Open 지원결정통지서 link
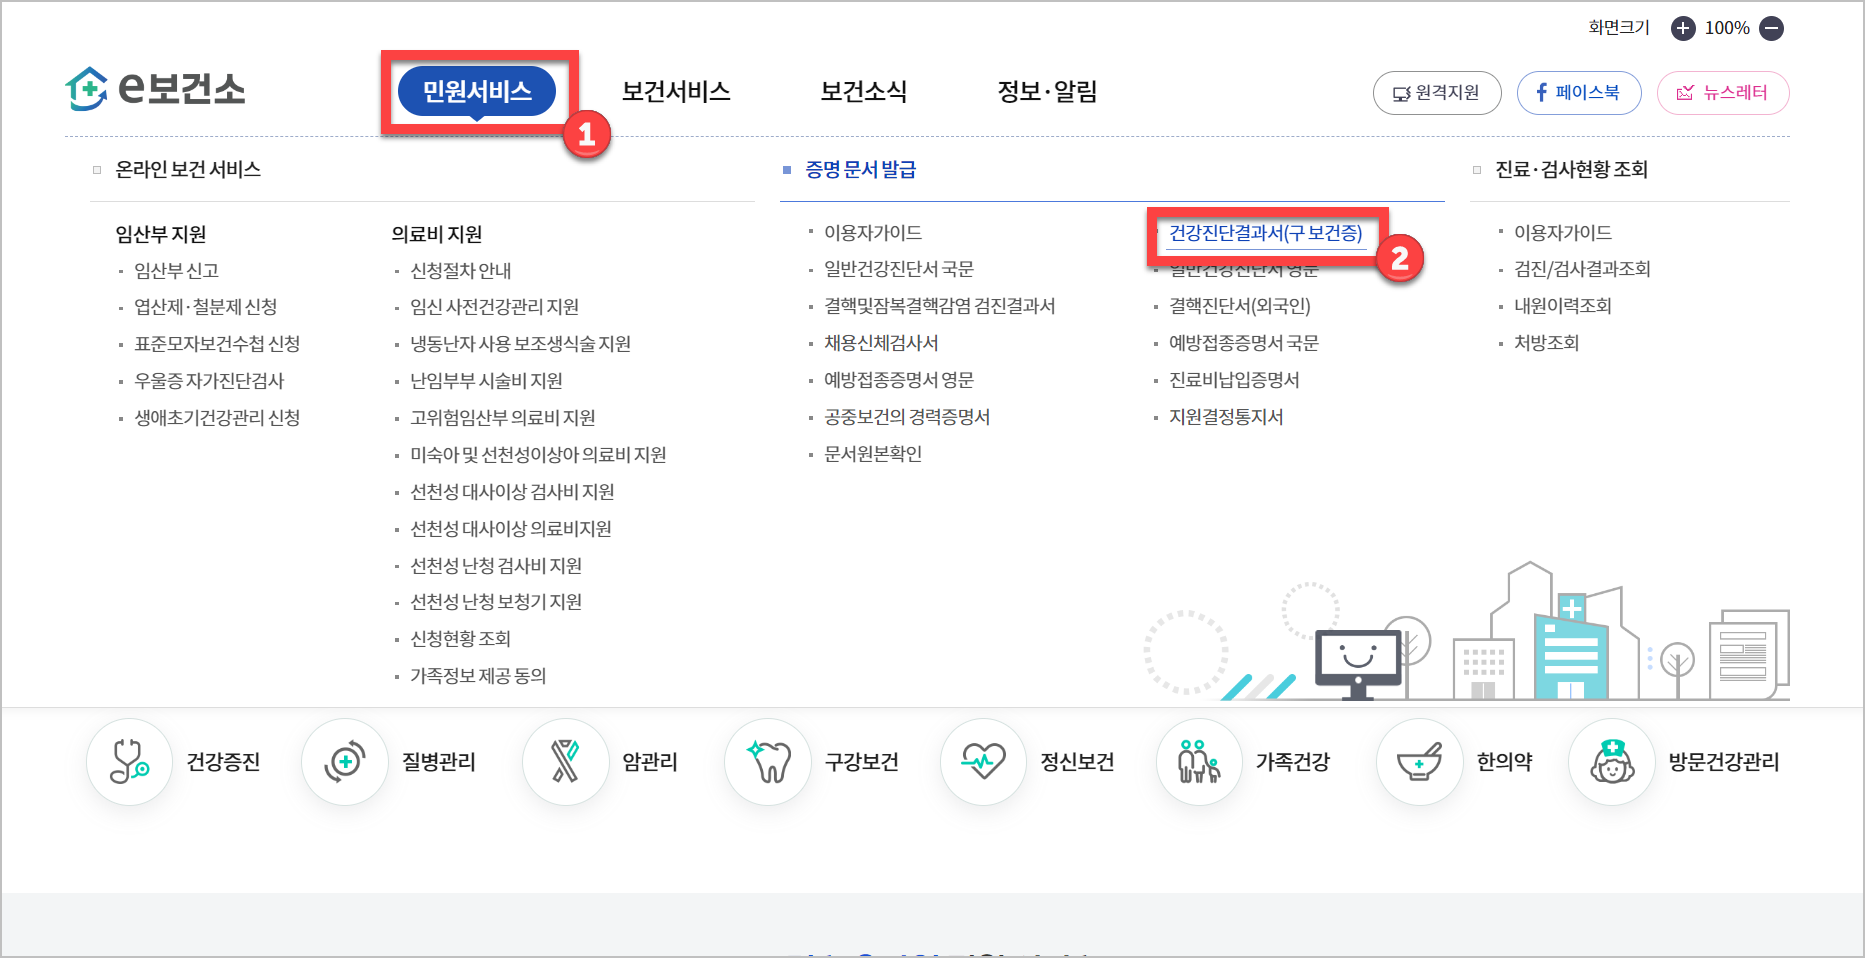 [x=1226, y=417]
